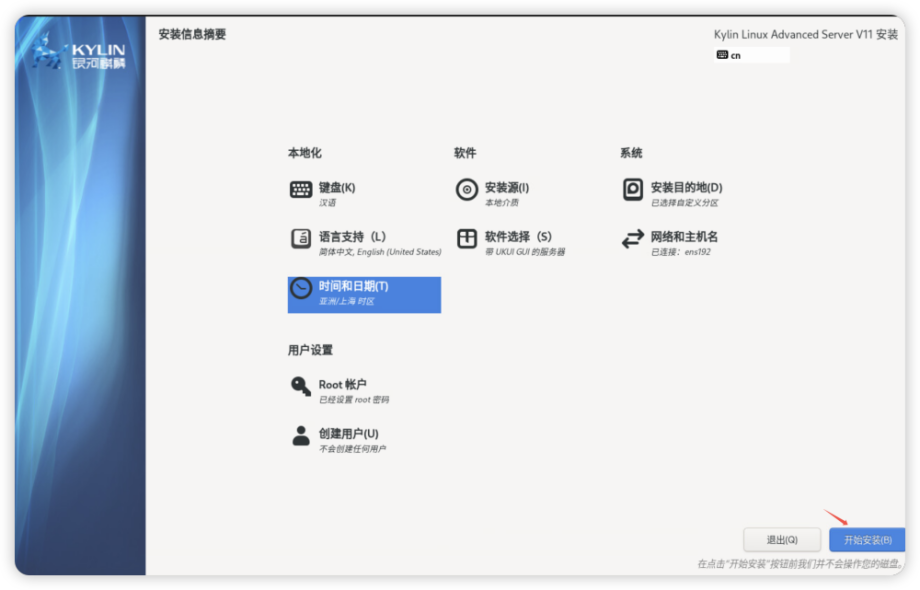The image size is (920, 590).
Task: Click the clock icon for 时间和日期
Action: [301, 289]
